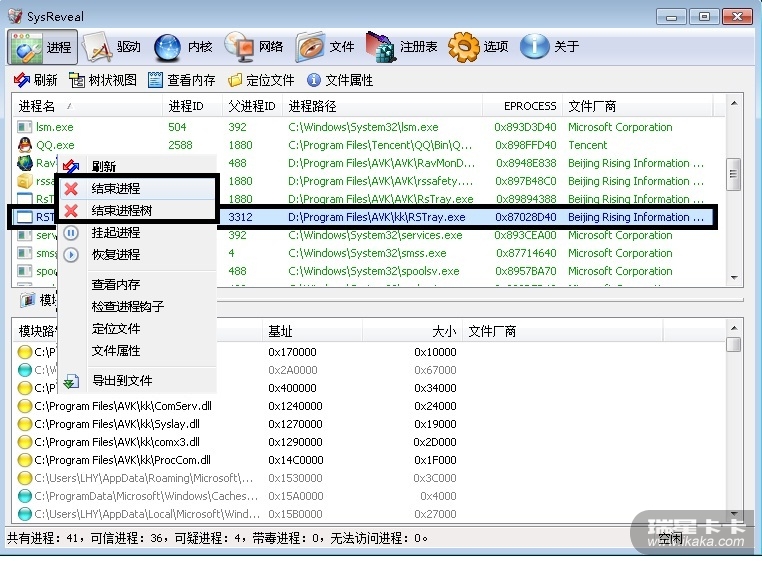Click the teal icon beside ProgramData Caches module
Image resolution: width=762 pixels, height=561 pixels.
coord(24,496)
